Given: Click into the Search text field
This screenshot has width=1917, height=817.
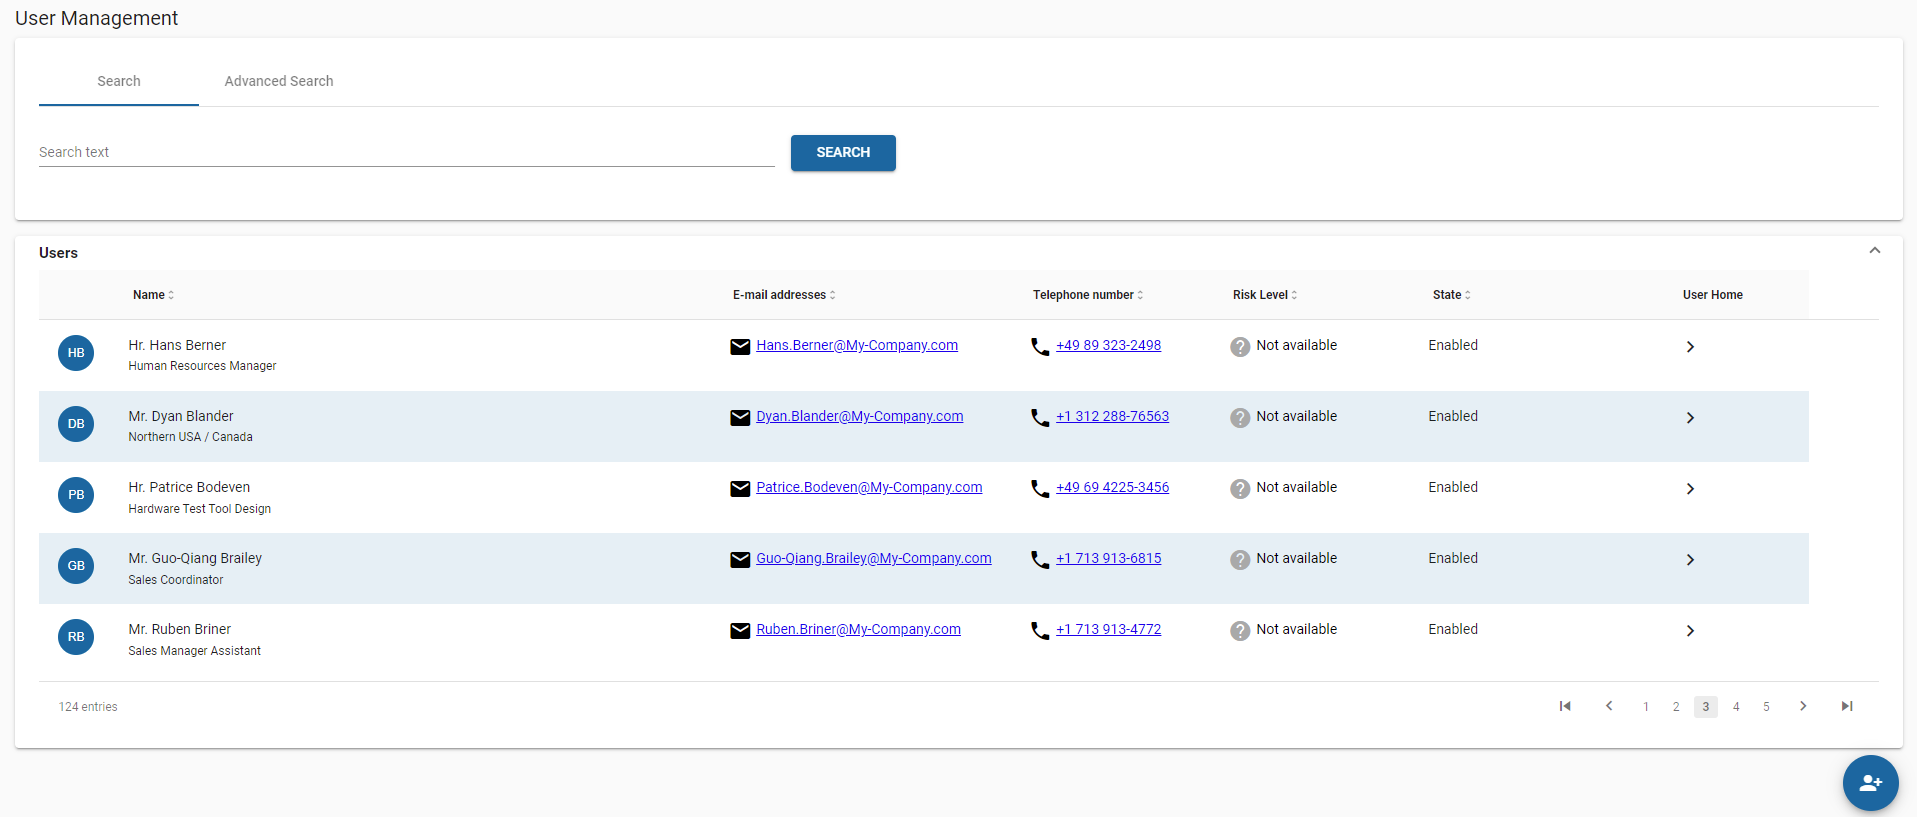Looking at the screenshot, I should 406,152.
